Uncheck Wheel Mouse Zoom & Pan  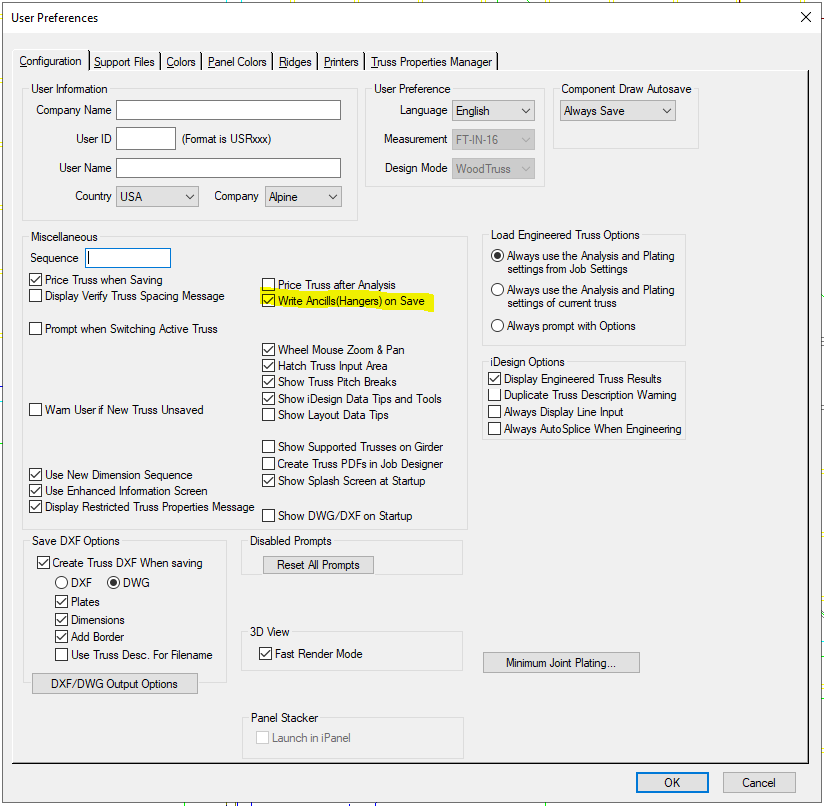pos(268,349)
